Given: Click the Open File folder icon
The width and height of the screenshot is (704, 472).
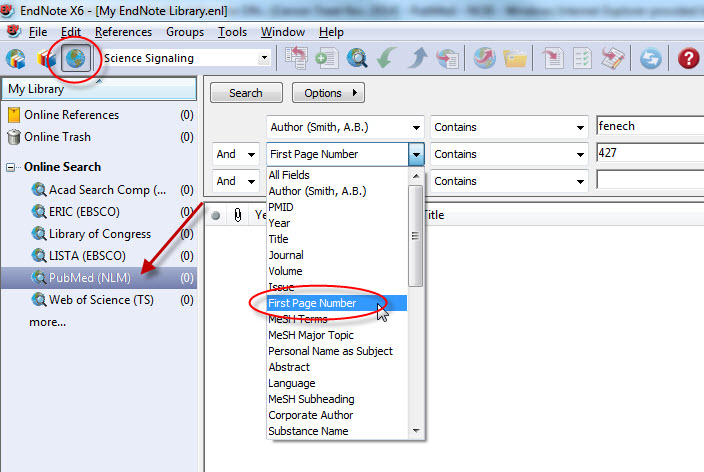Looking at the screenshot, I should coord(515,58).
